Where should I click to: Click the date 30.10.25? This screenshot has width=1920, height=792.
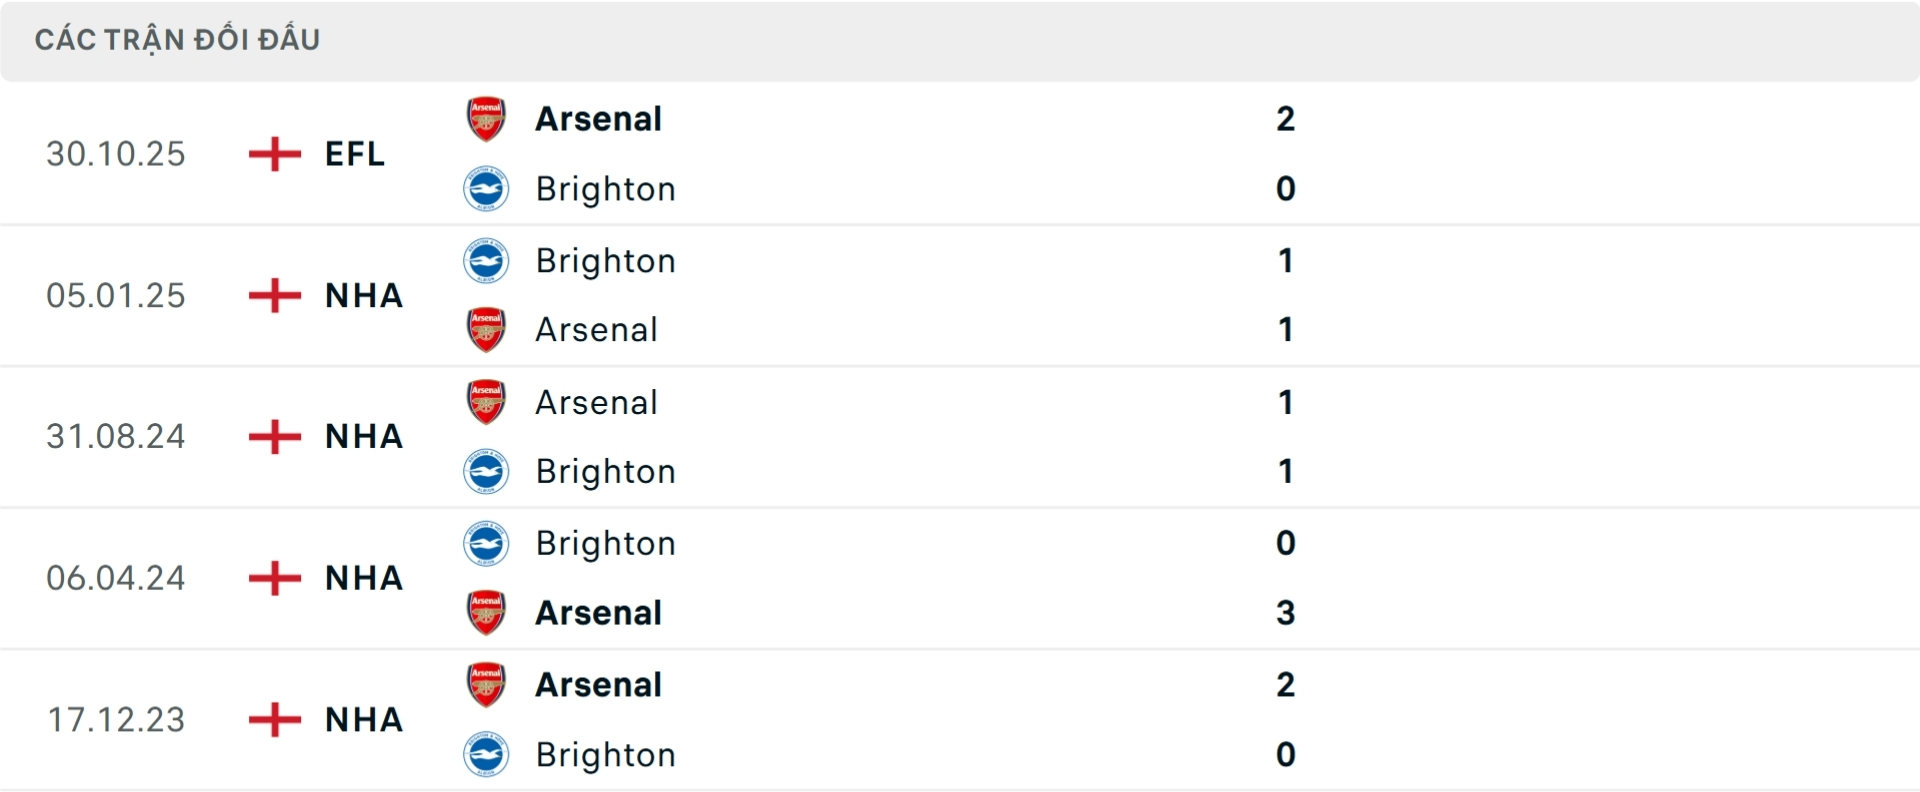coord(115,154)
